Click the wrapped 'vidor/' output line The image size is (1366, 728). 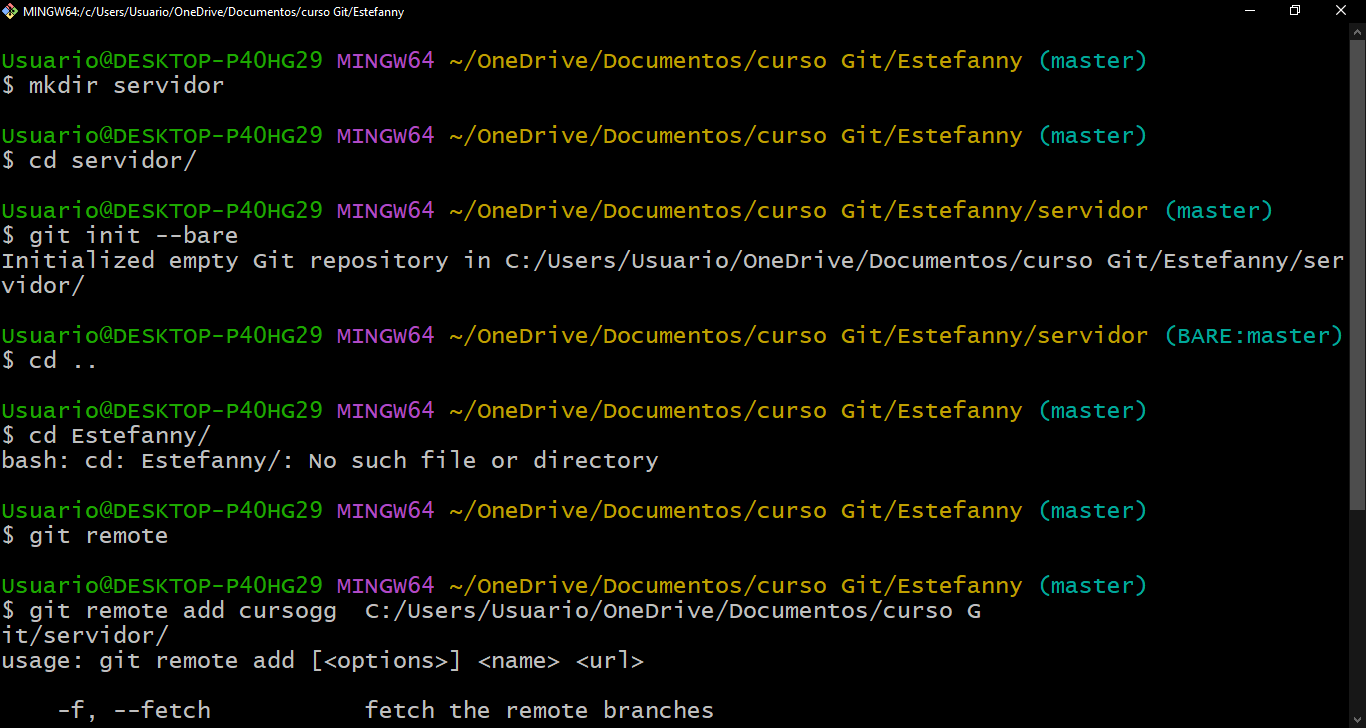[43, 286]
